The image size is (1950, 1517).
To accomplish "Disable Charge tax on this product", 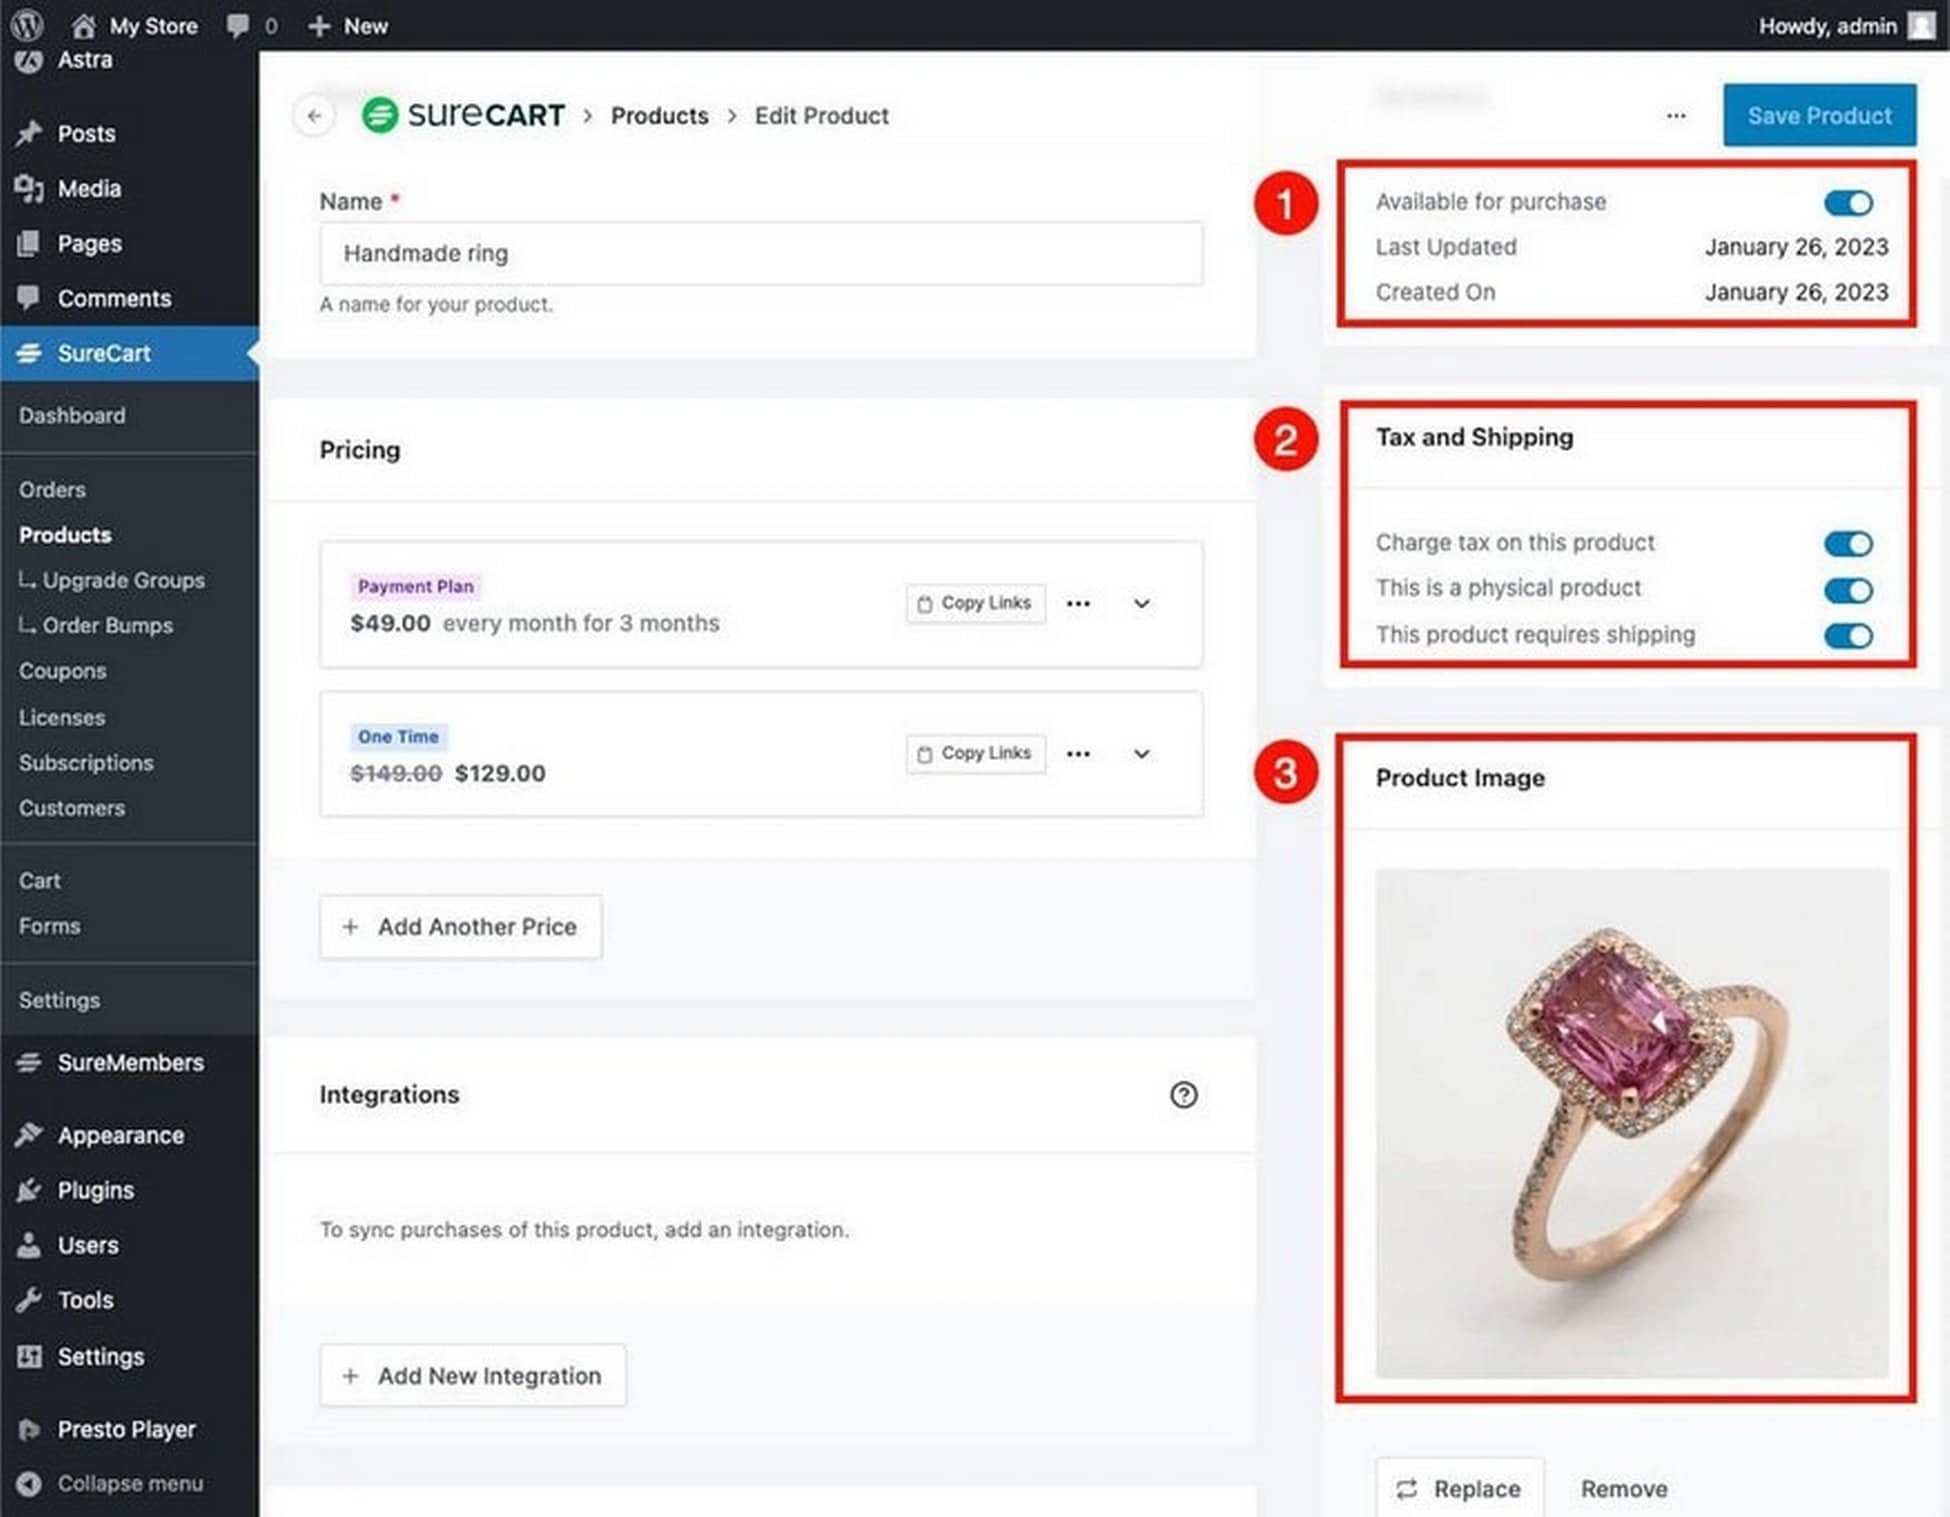I will tap(1847, 544).
